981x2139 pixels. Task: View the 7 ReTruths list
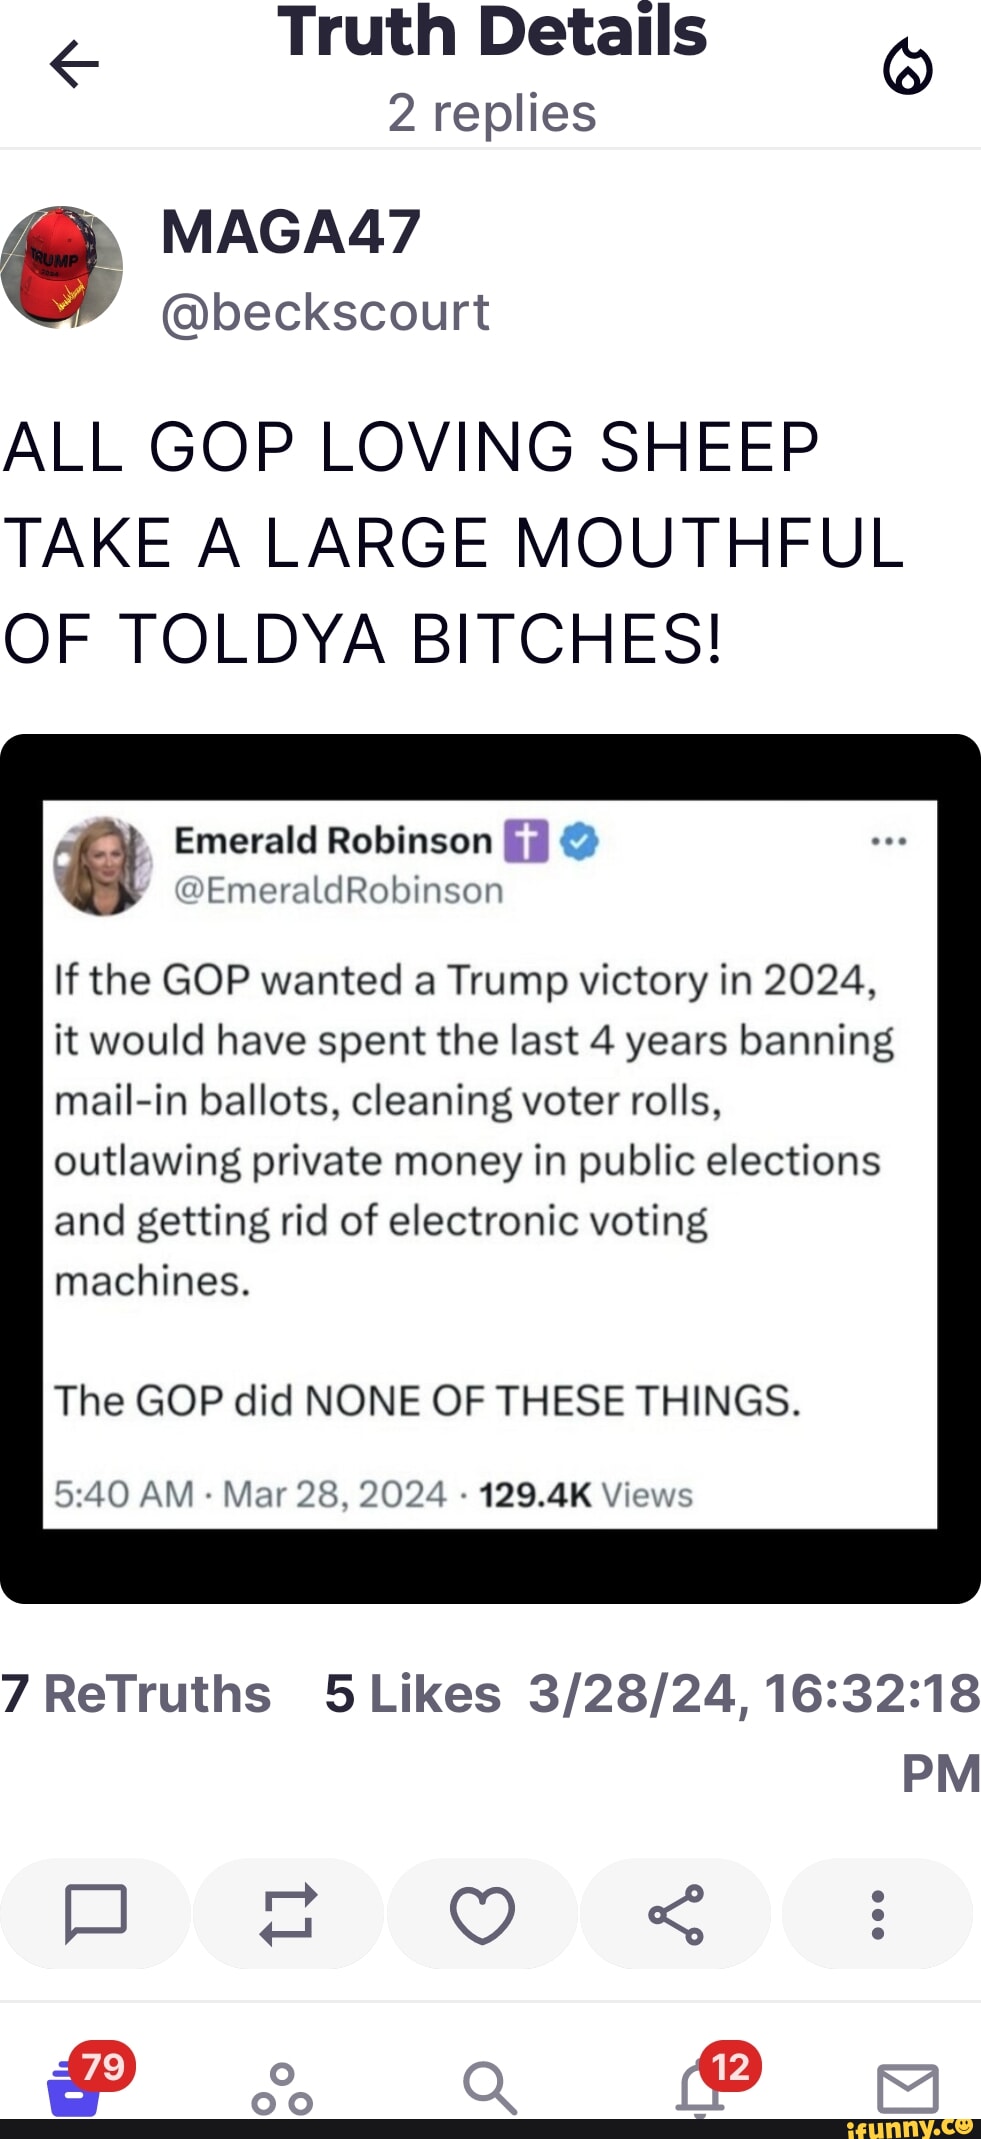(x=136, y=1694)
